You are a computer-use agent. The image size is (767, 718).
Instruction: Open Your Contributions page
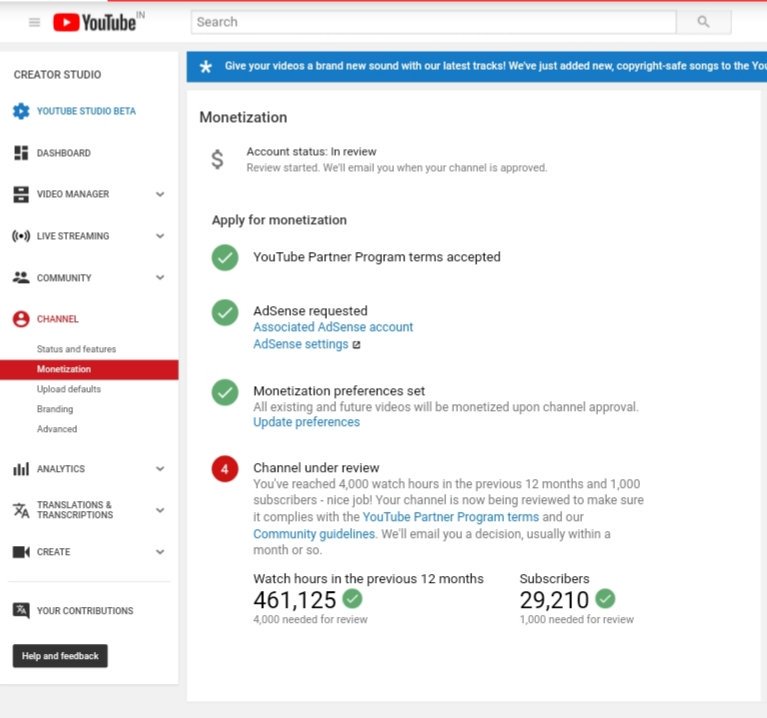tap(85, 611)
